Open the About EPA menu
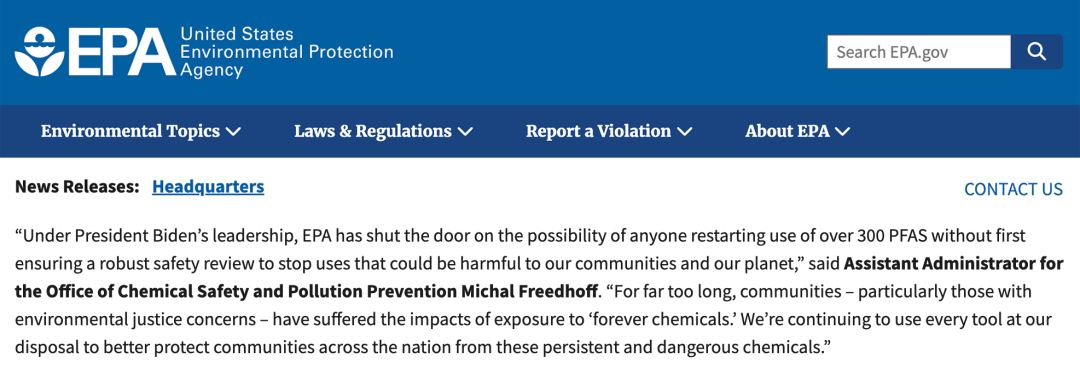Screen dimensions: 1080x375 pyautogui.click(x=787, y=131)
